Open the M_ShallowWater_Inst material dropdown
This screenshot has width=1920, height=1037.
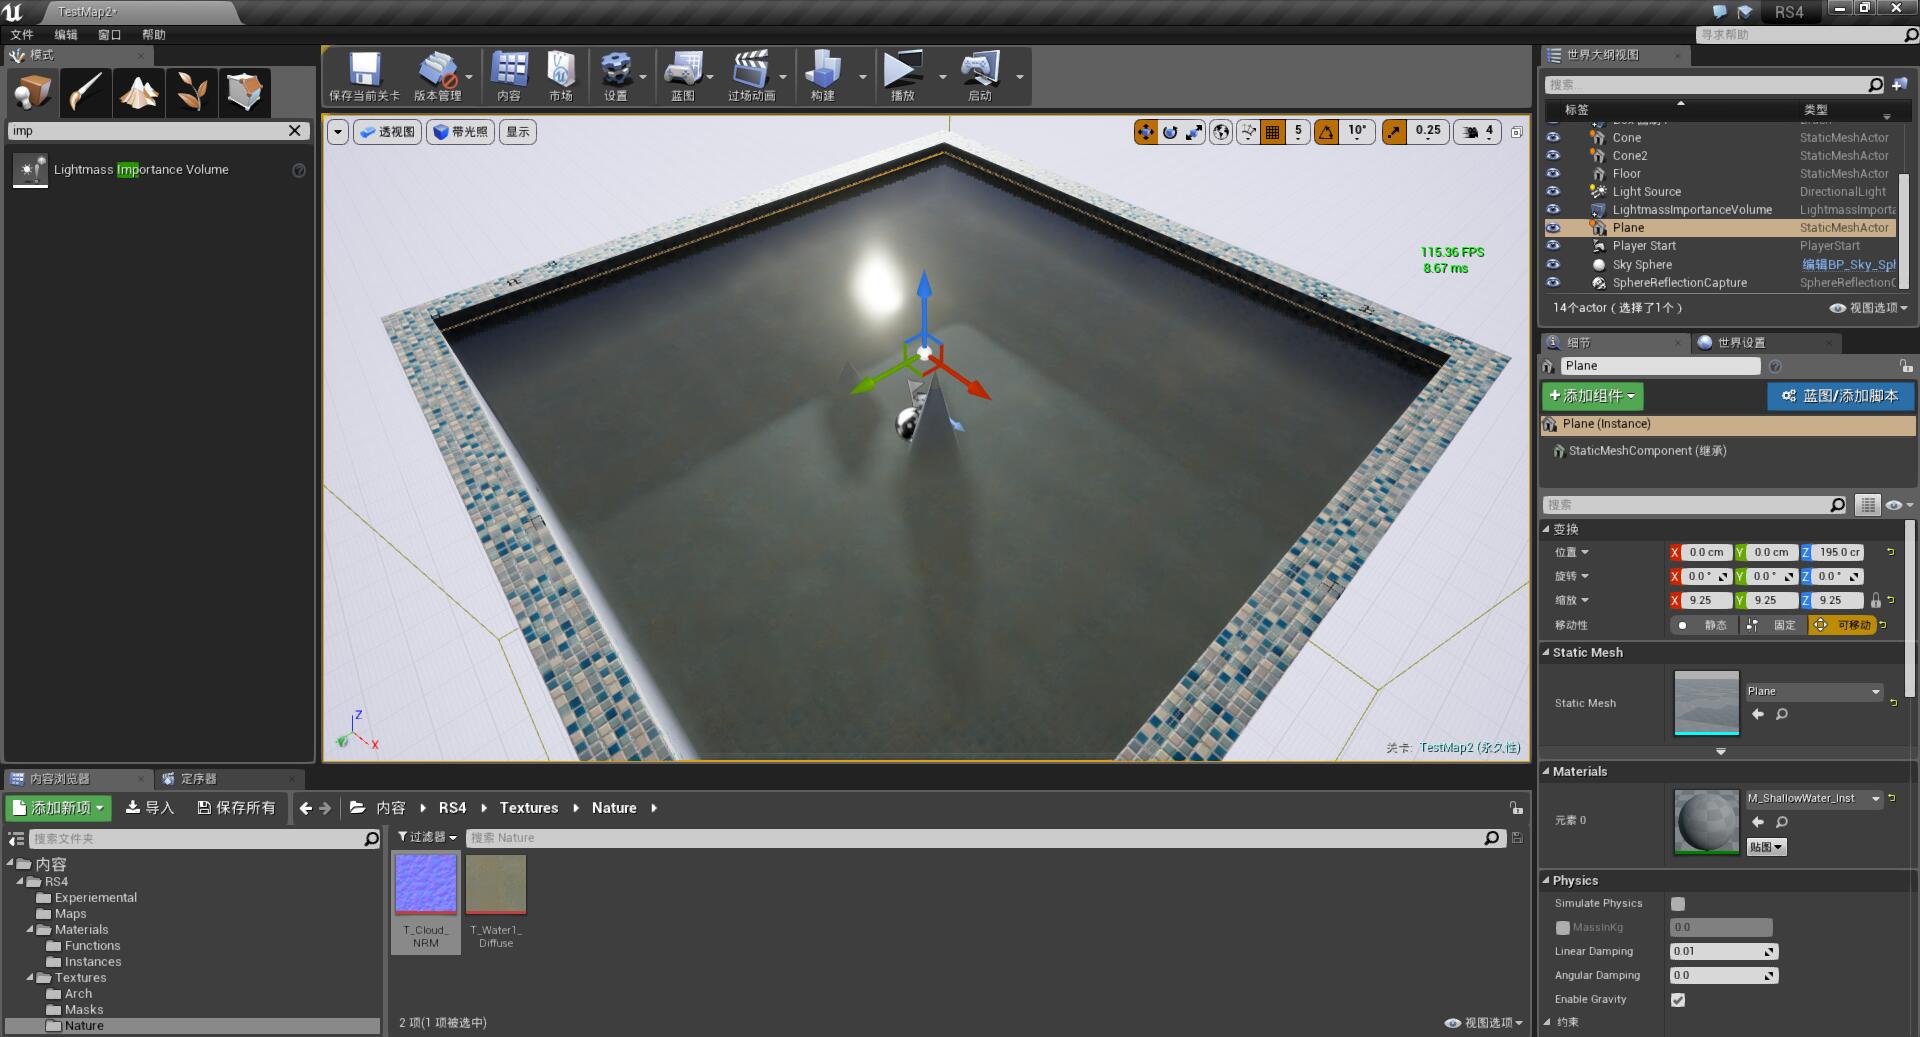[1814, 798]
